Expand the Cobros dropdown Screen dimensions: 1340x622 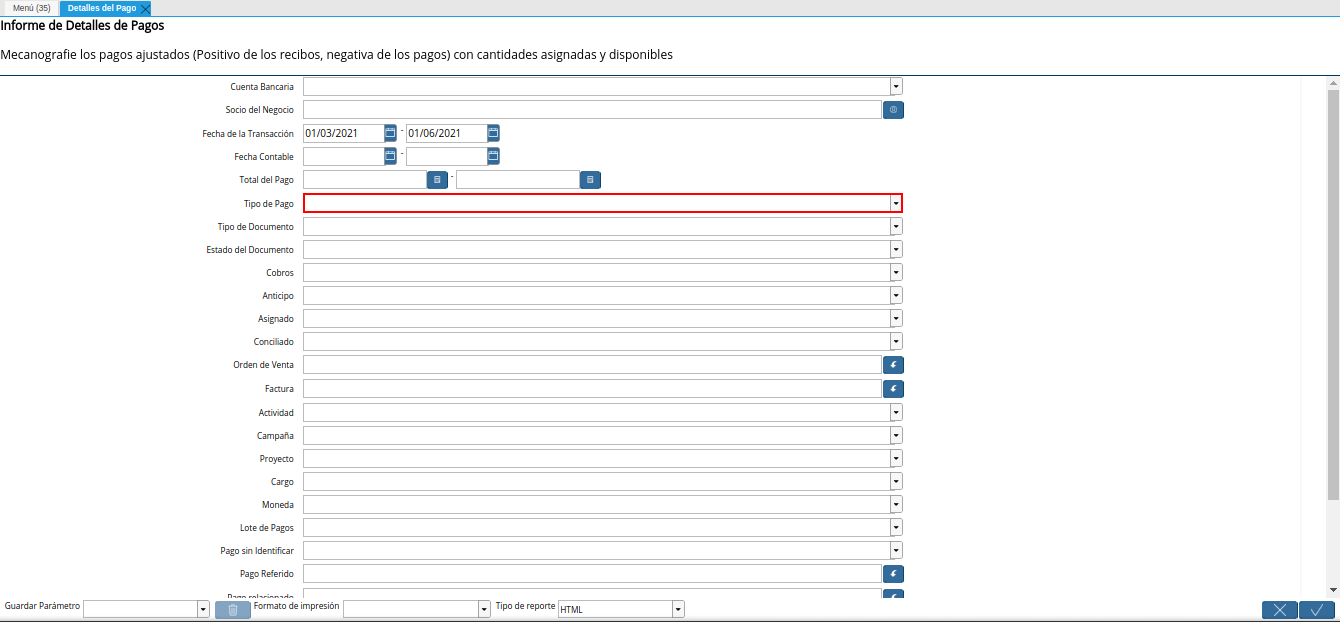[x=896, y=273]
